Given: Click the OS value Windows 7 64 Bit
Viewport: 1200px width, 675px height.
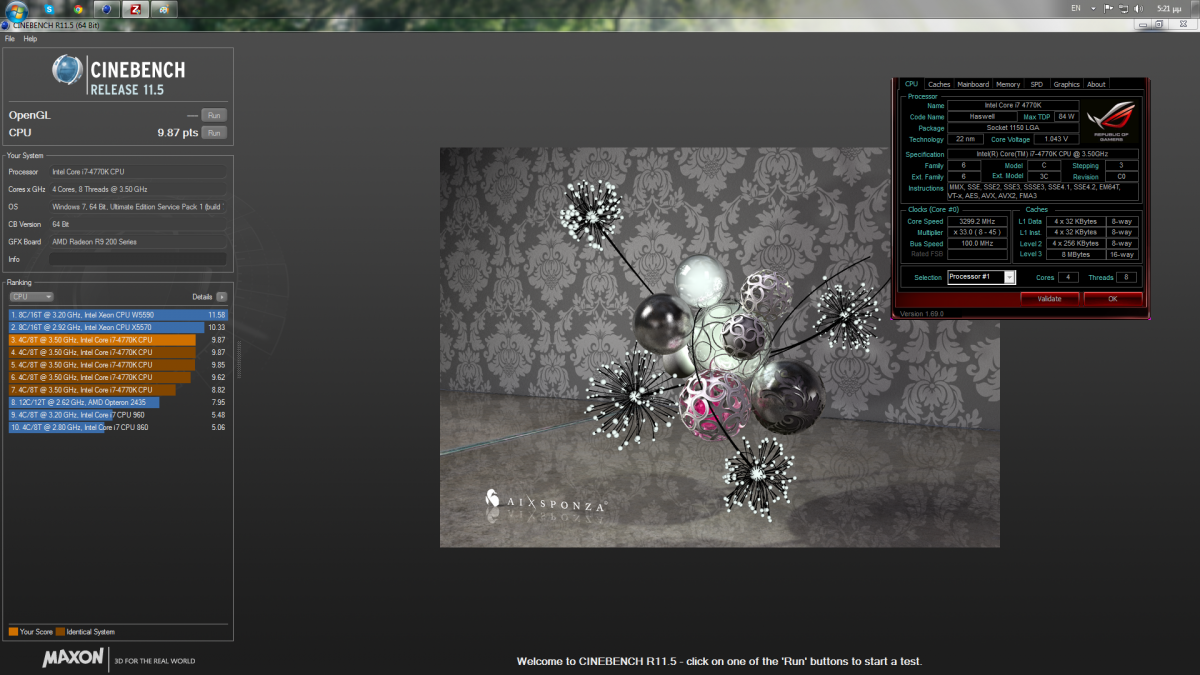Looking at the screenshot, I should (136, 207).
